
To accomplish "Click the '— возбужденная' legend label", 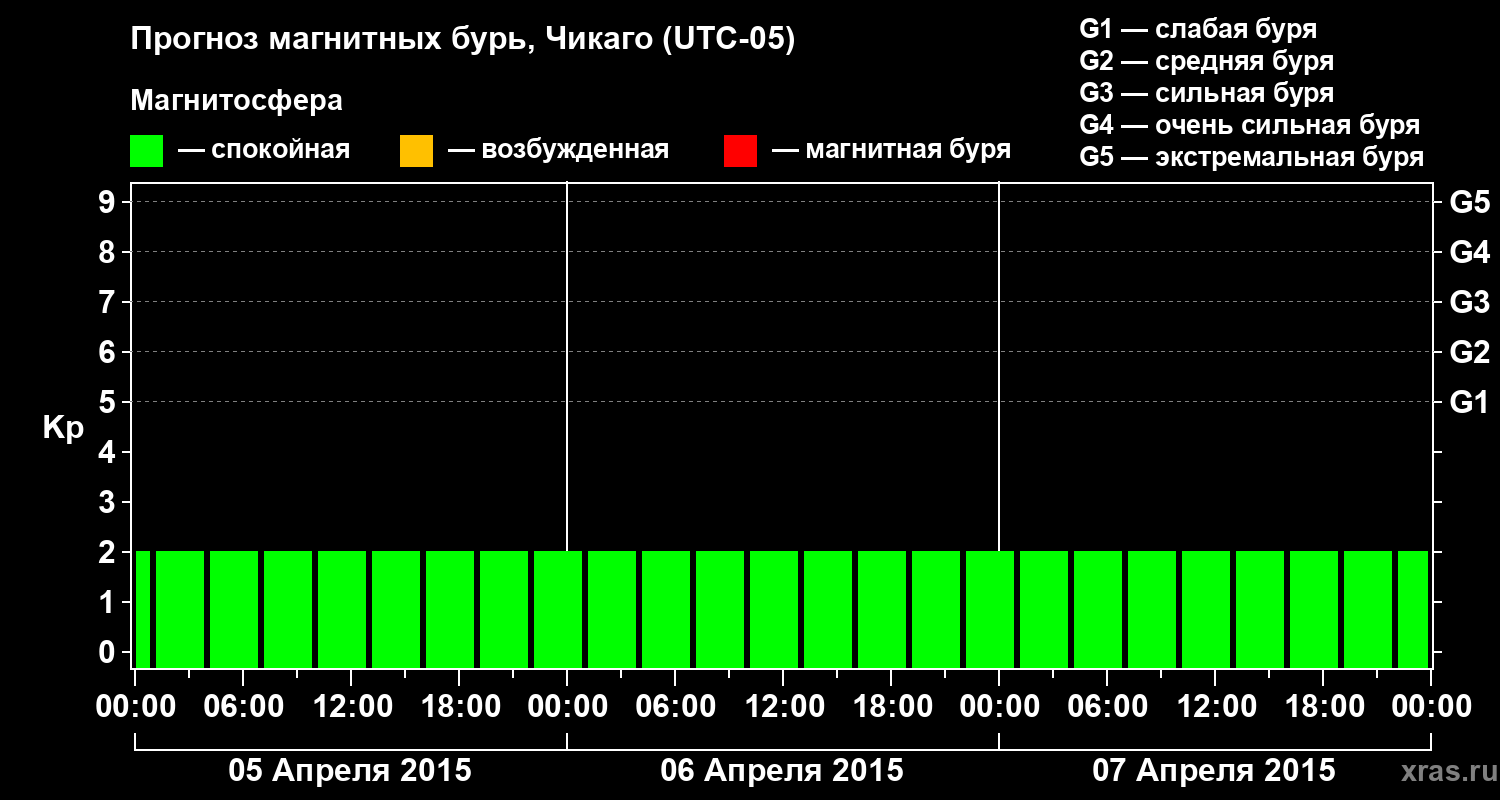I will click(558, 151).
